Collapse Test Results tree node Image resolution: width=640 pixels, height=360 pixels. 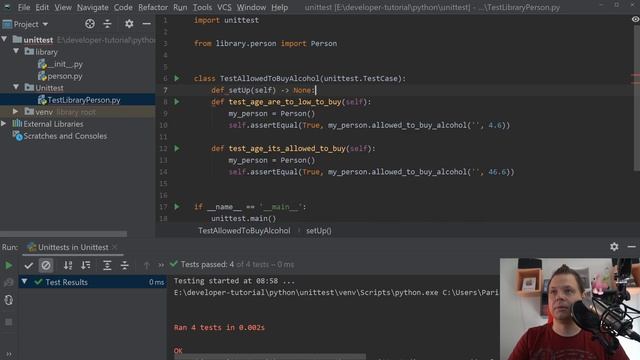(24, 282)
